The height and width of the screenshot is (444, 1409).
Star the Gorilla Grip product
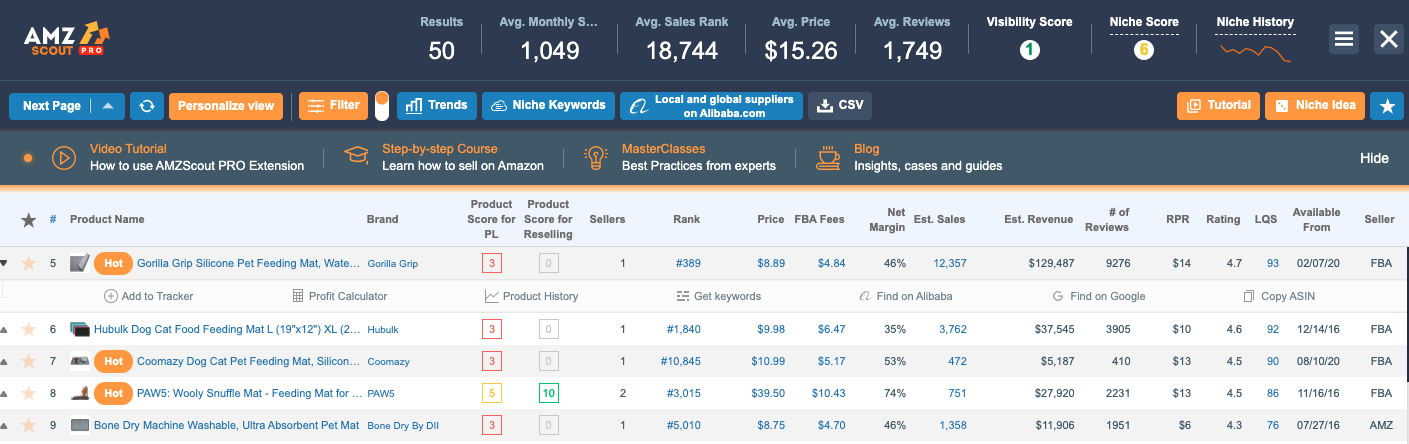coord(28,263)
